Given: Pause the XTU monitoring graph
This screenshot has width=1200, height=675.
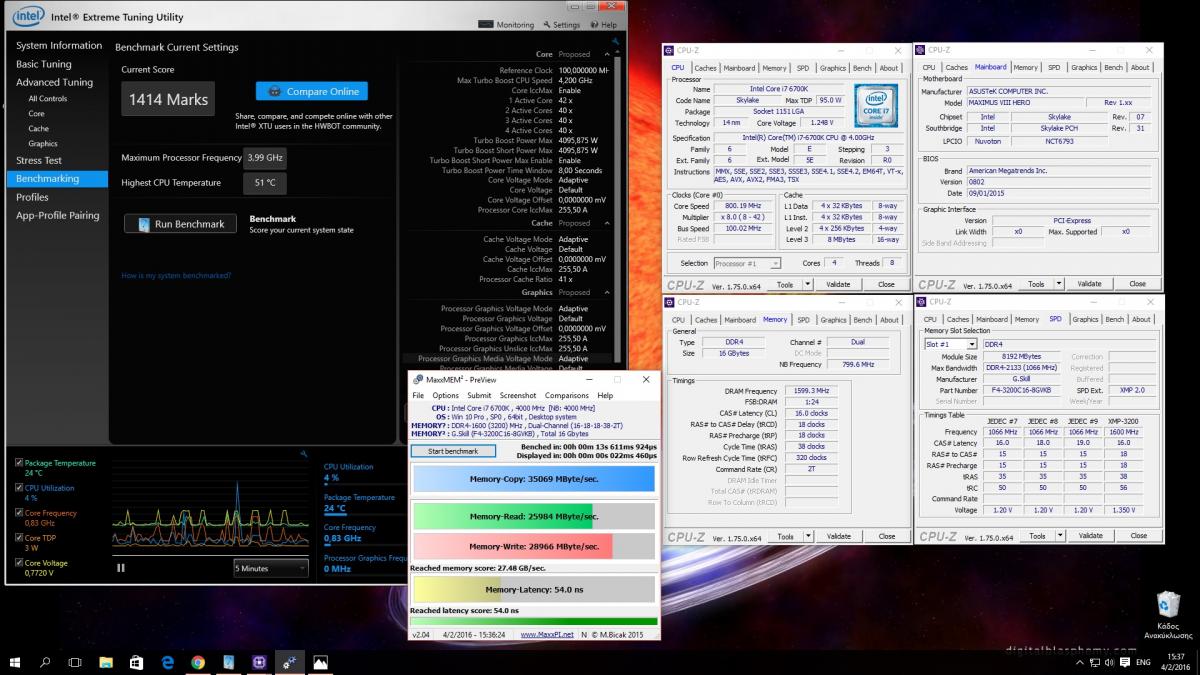Looking at the screenshot, I should [121, 568].
